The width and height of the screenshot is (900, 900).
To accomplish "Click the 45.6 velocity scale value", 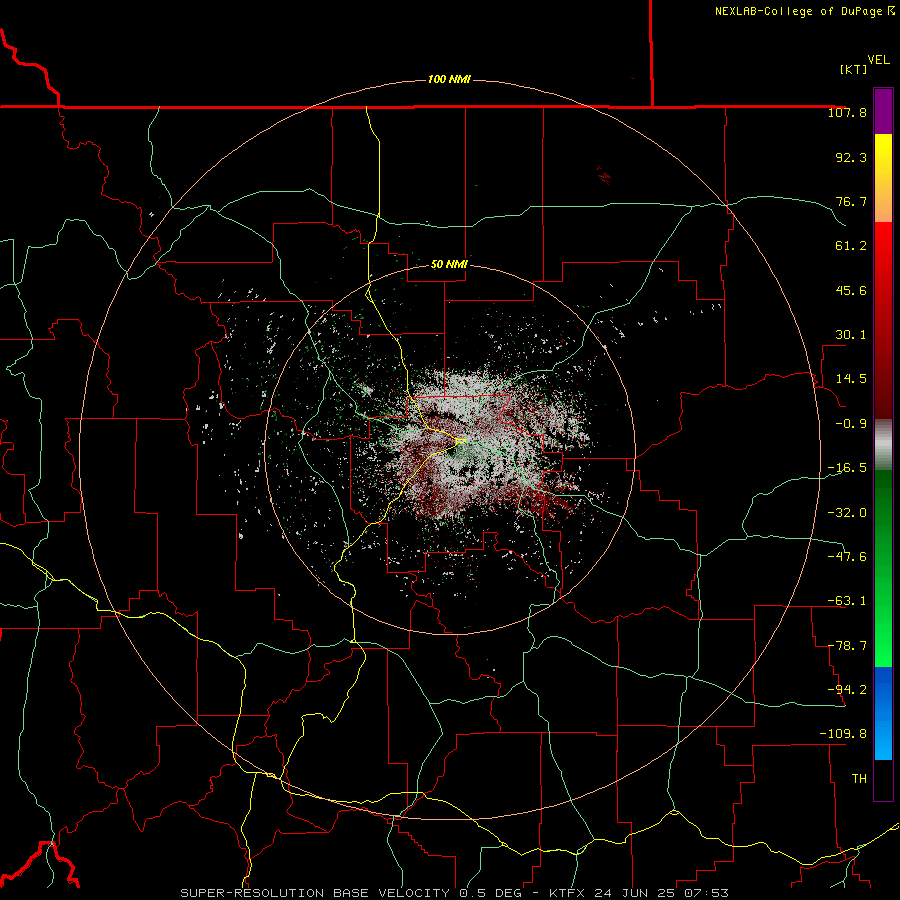I will coord(851,290).
